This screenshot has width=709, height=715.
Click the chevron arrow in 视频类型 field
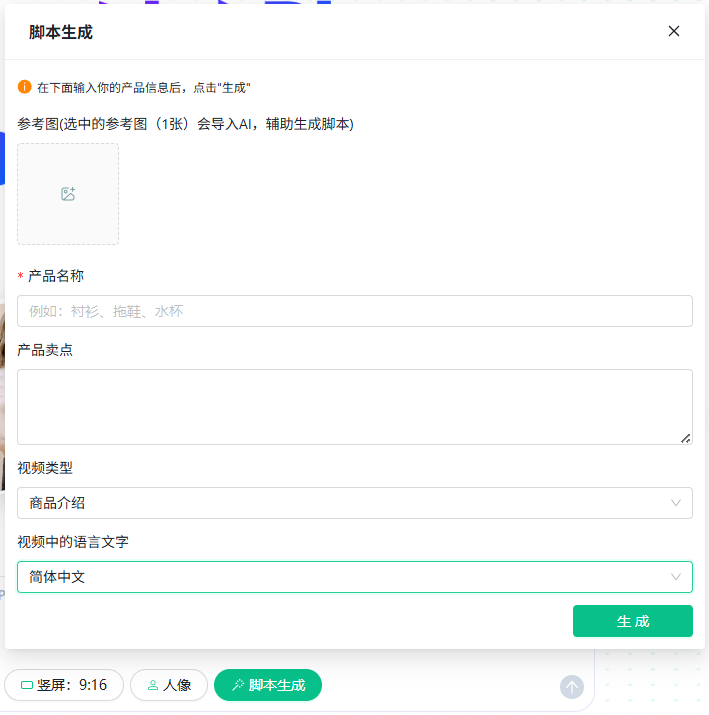pyautogui.click(x=676, y=503)
